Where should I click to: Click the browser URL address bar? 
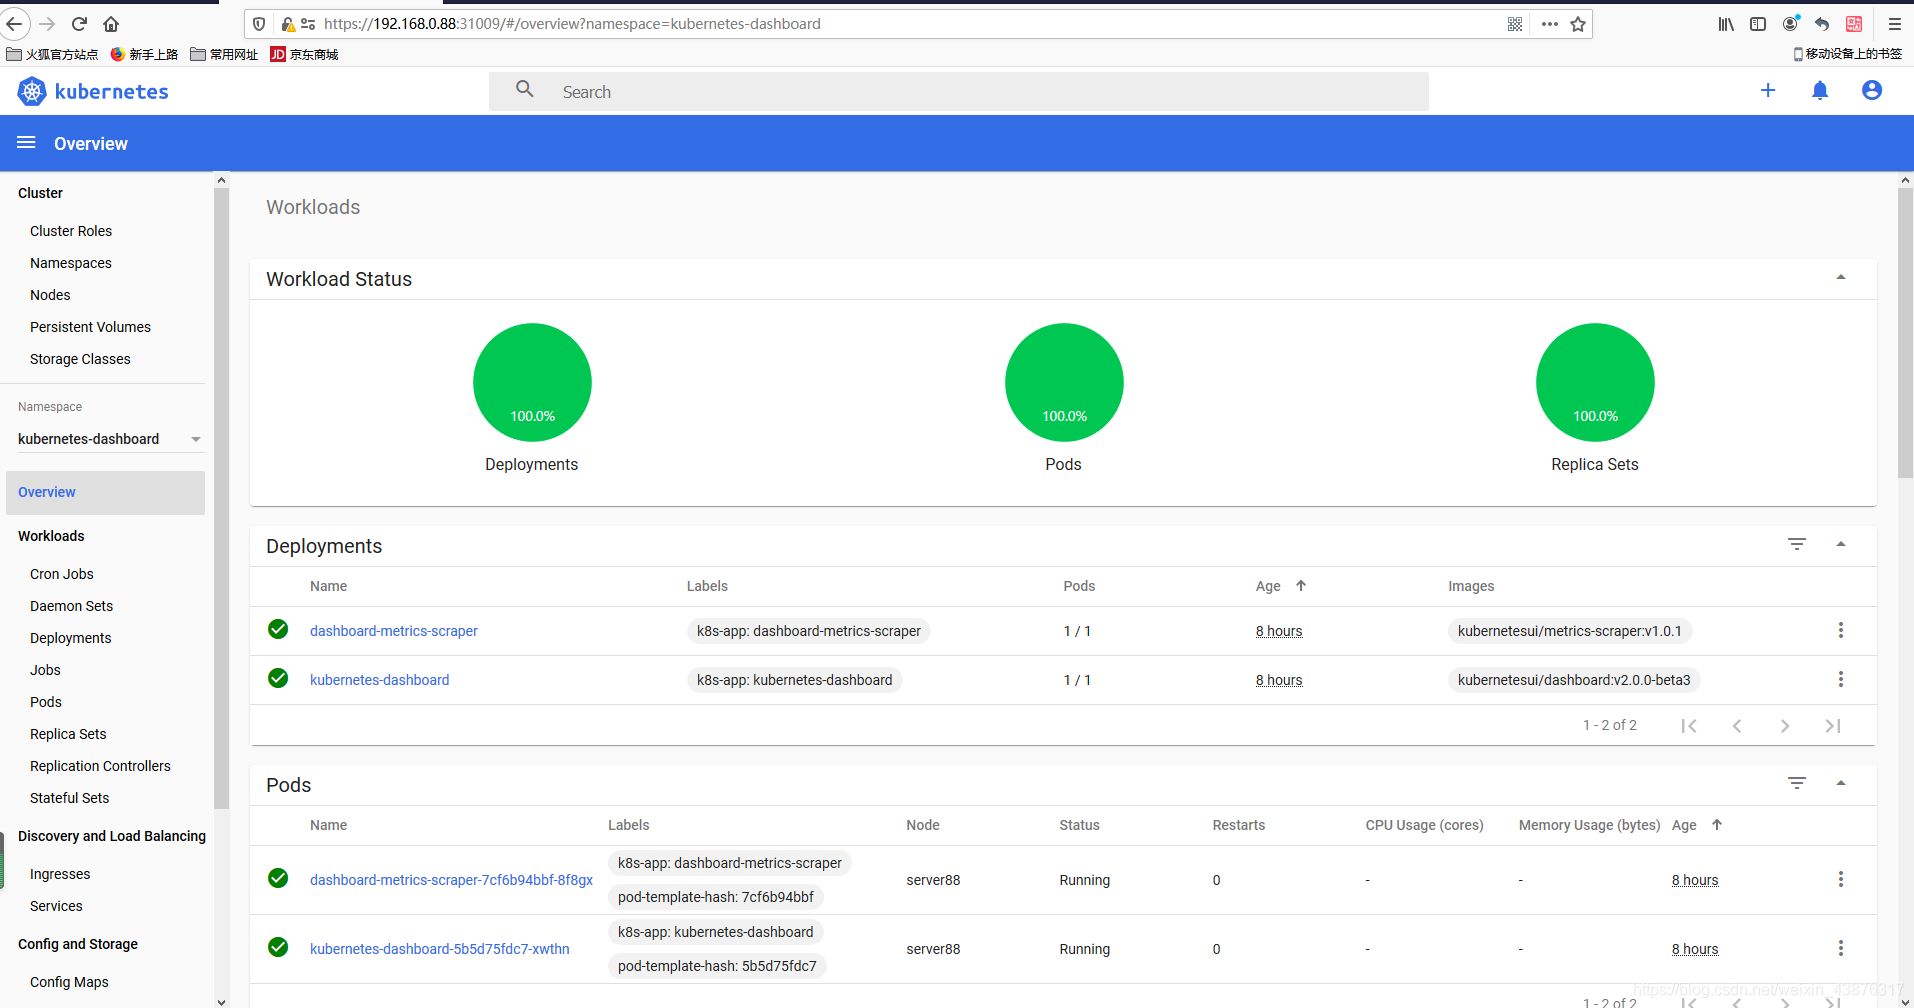(900, 24)
